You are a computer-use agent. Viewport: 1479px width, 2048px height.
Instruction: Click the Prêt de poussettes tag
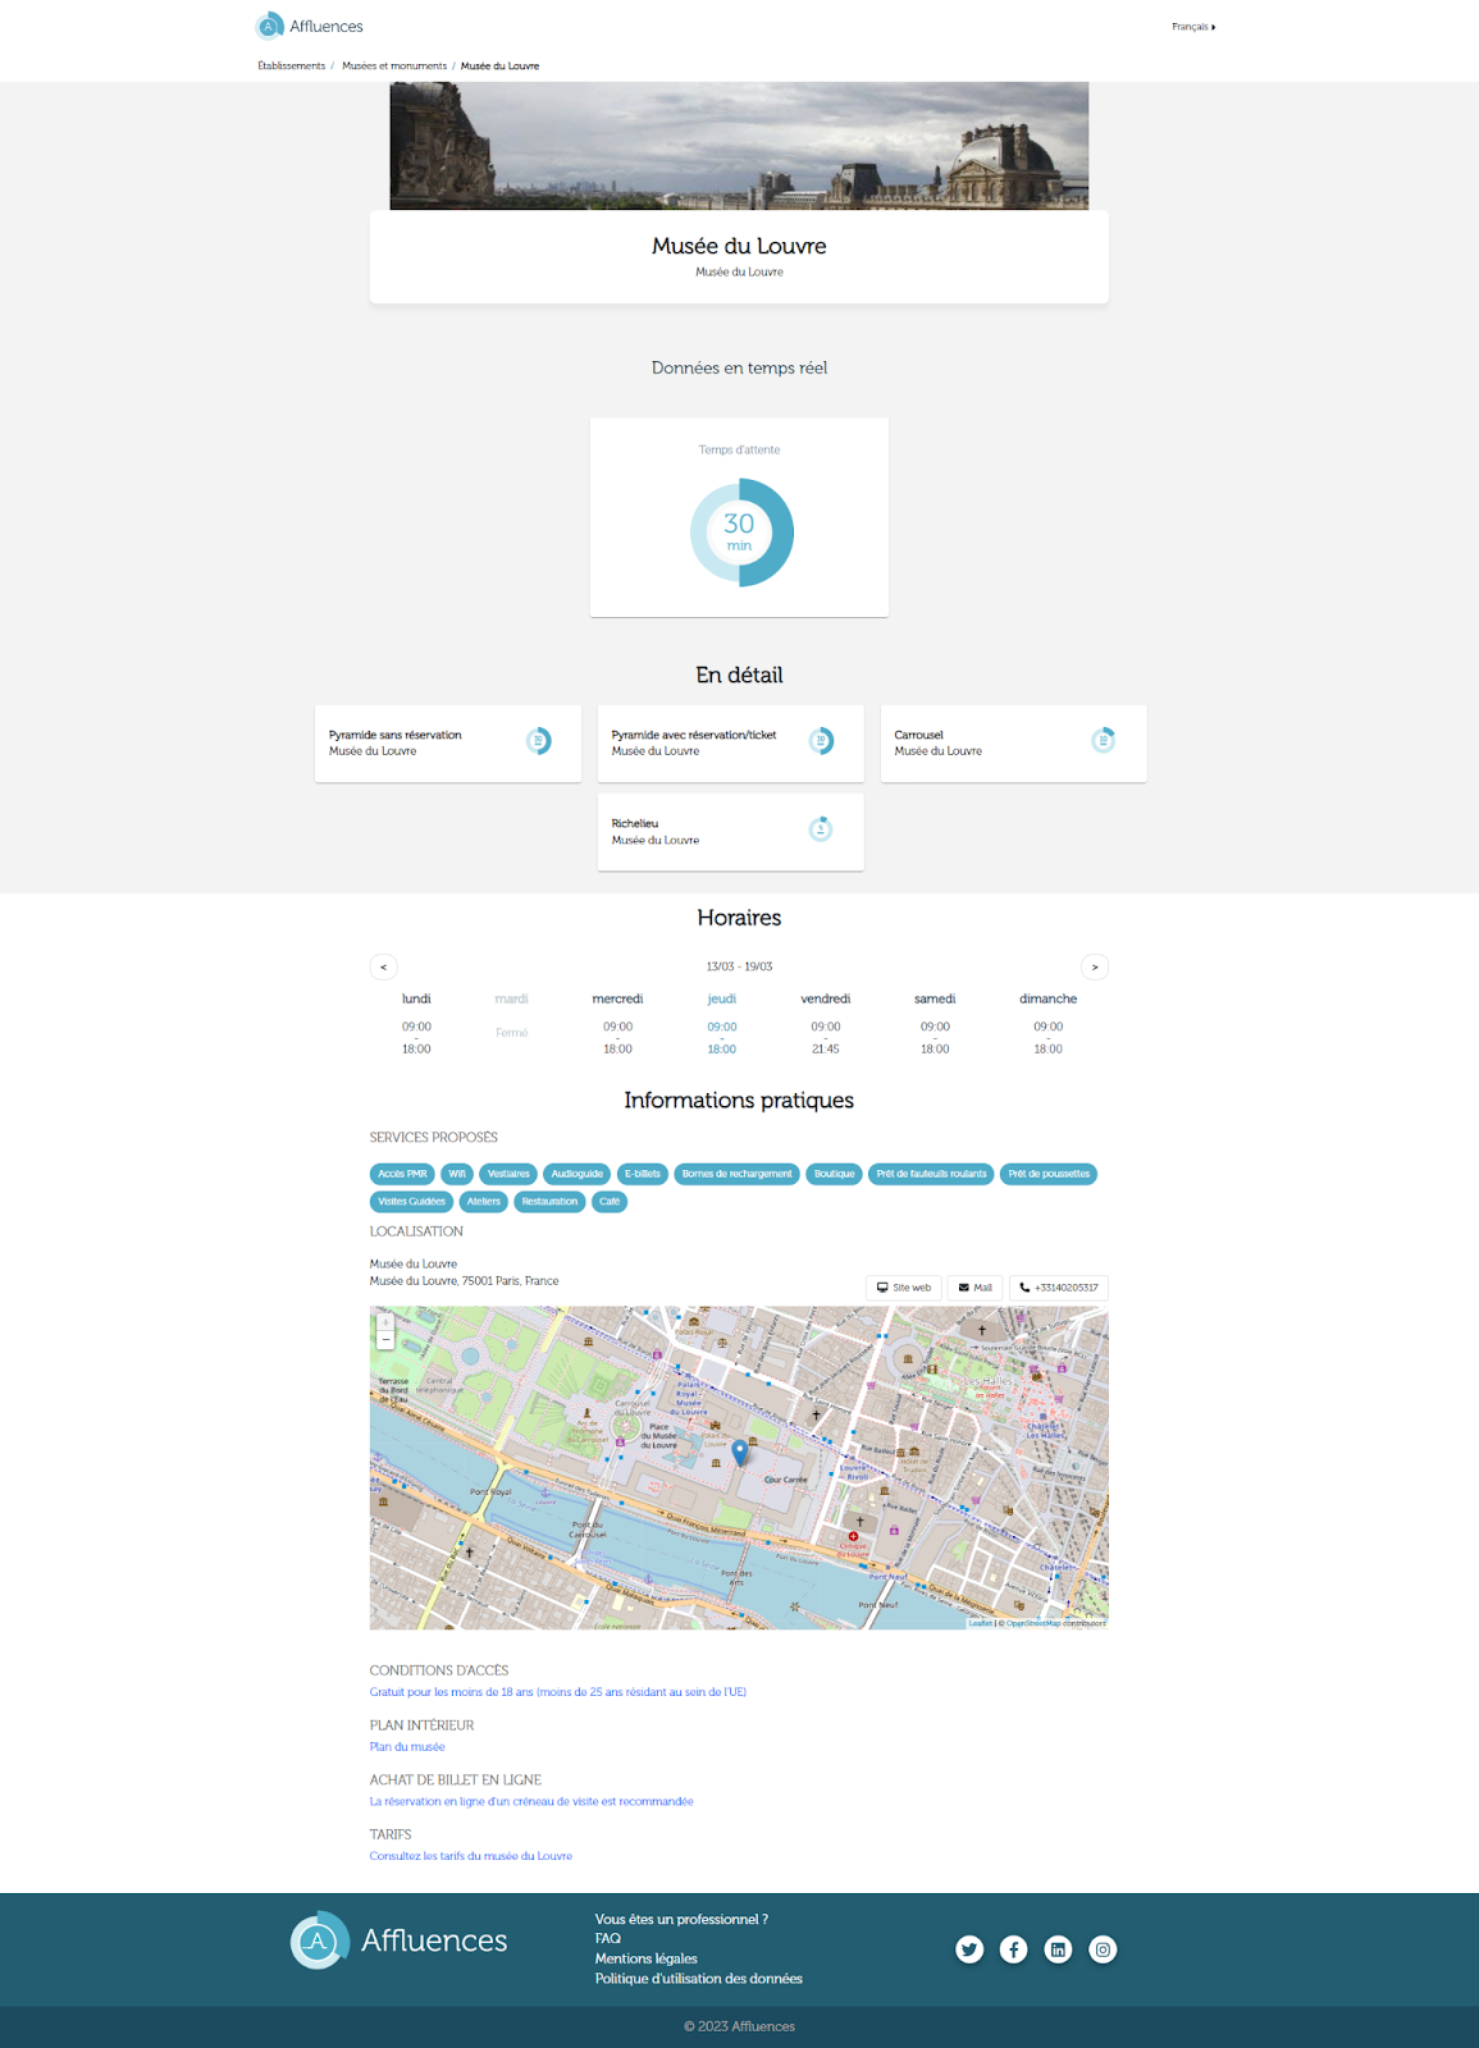pyautogui.click(x=1048, y=1174)
